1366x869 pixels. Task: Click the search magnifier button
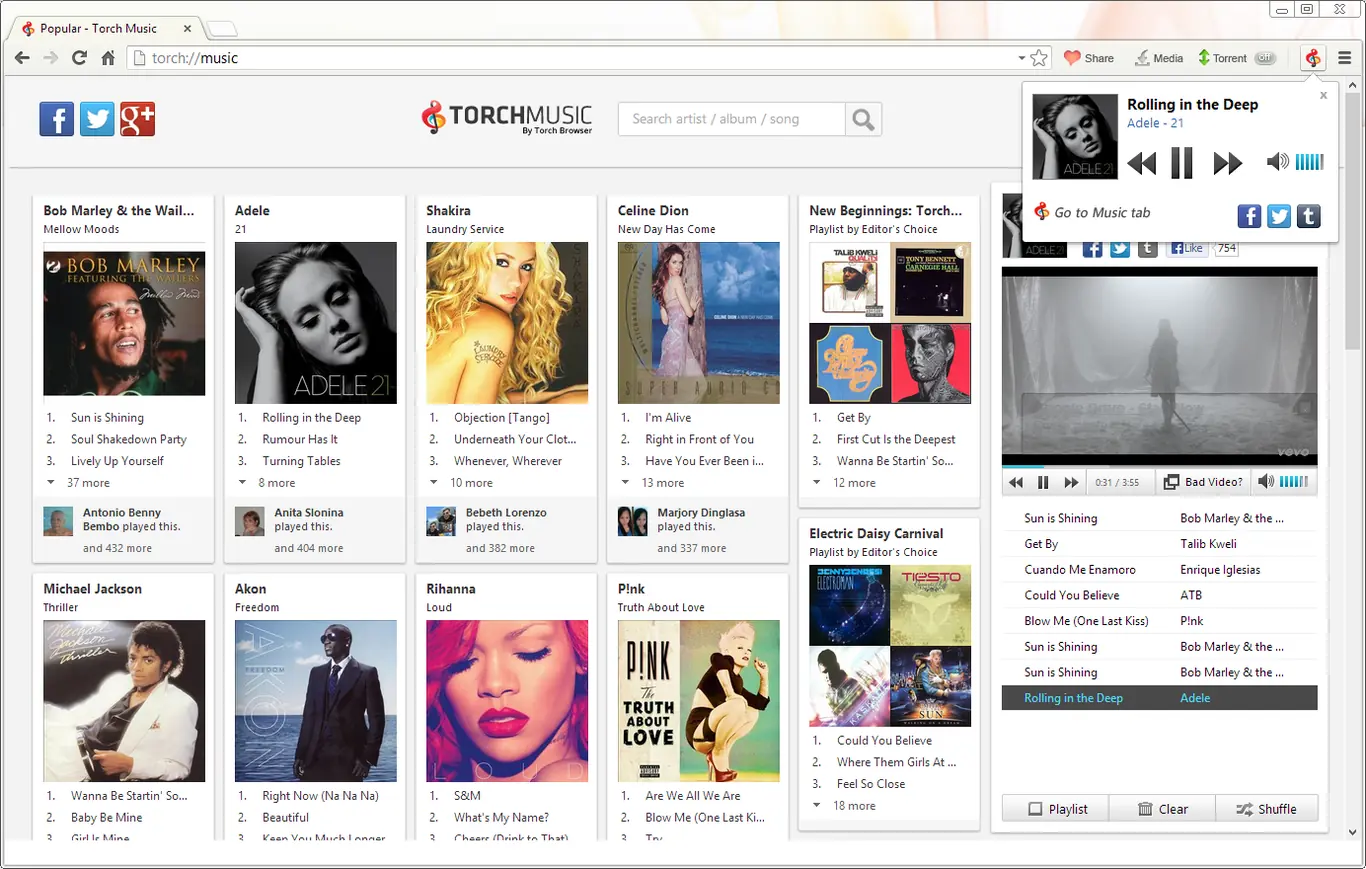coord(863,119)
